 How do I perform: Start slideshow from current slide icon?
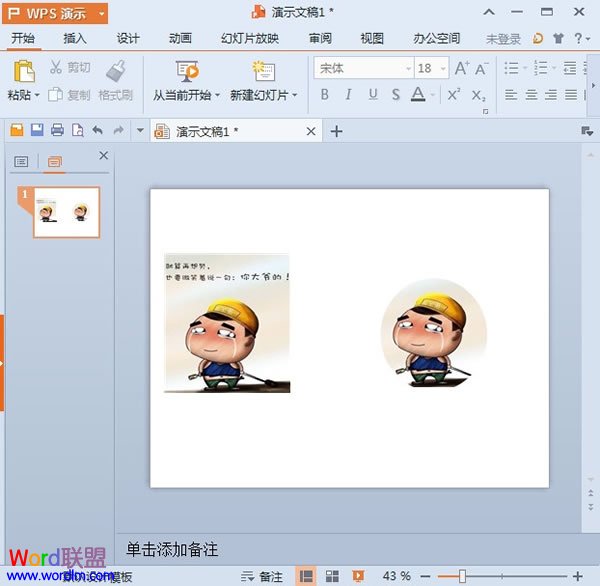pos(187,71)
